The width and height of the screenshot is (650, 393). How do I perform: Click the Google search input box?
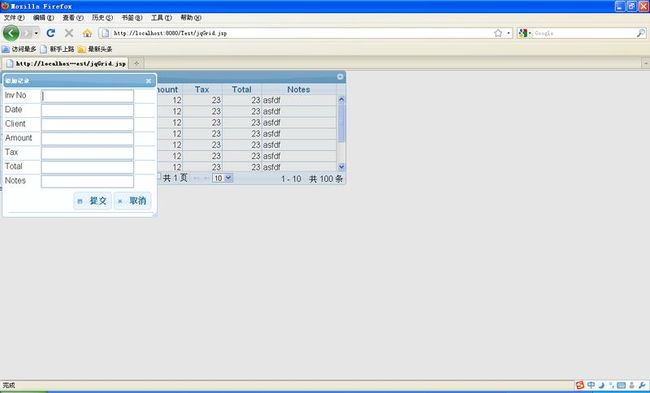tap(584, 33)
